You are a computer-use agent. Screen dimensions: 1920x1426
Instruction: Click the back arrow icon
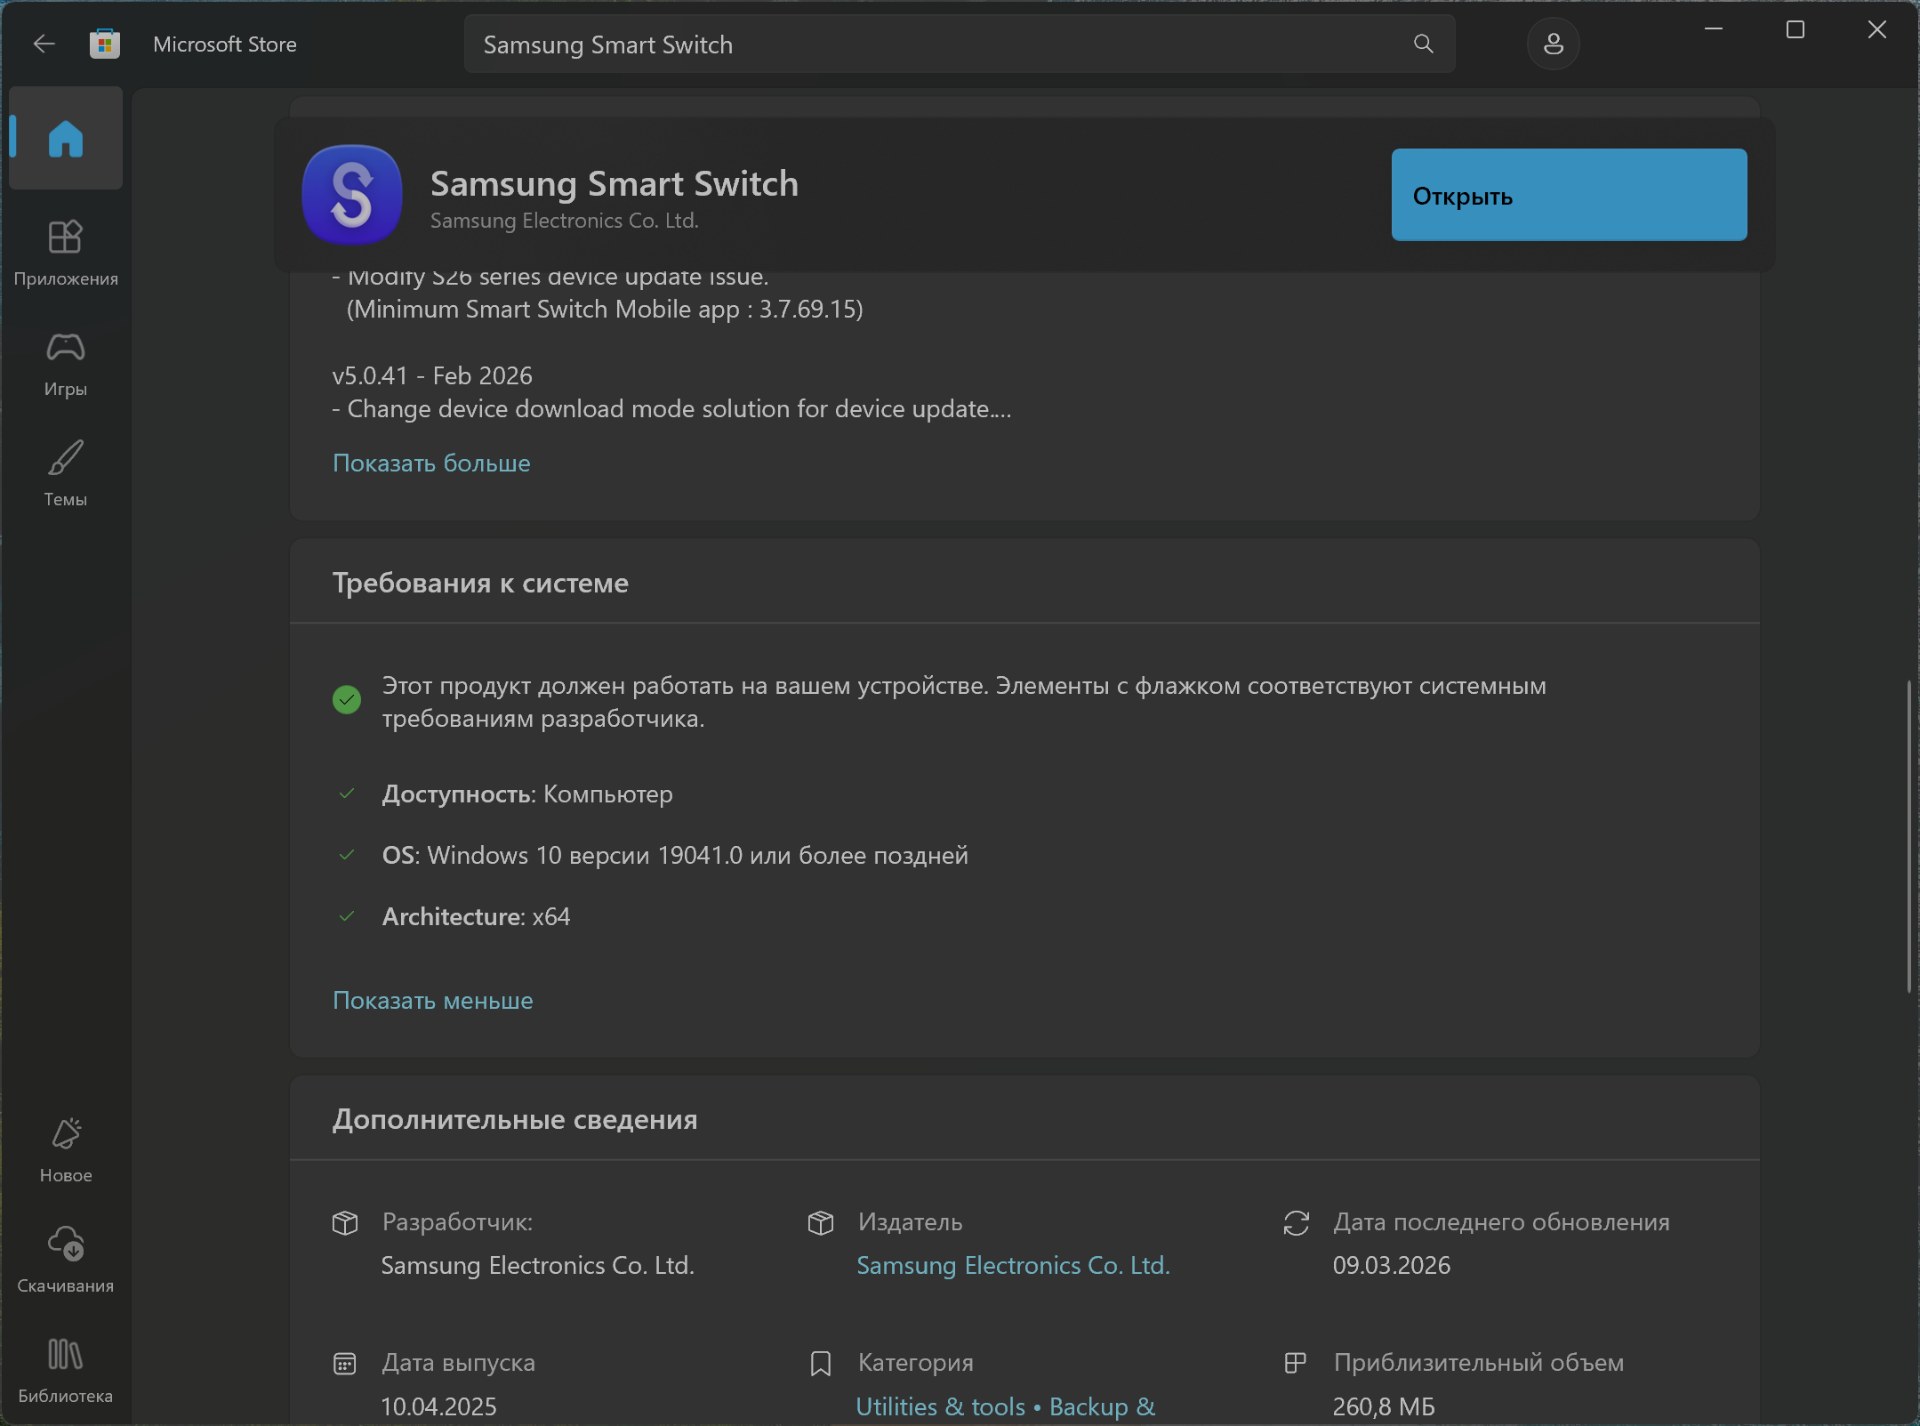[x=43, y=44]
